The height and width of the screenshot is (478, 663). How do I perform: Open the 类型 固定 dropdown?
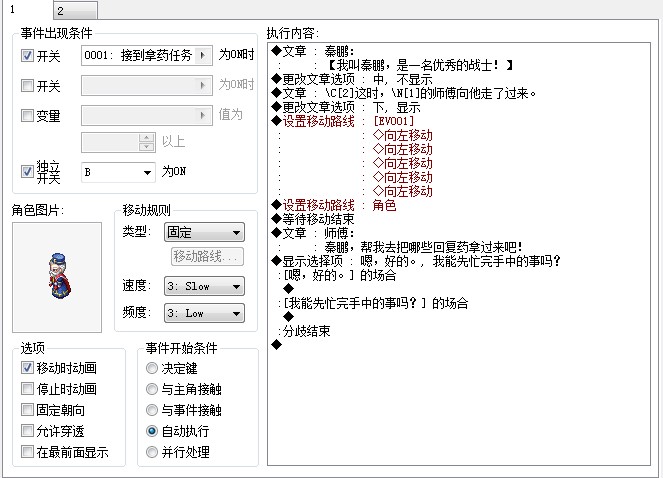(x=204, y=232)
